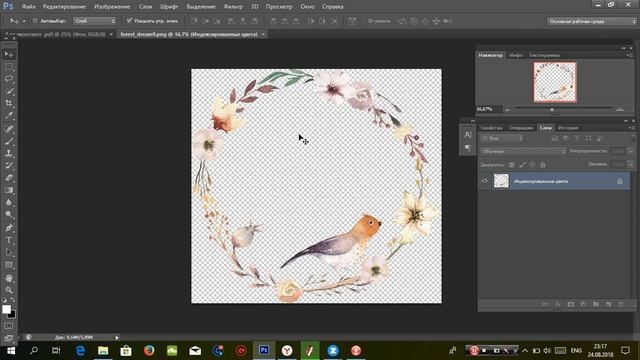Toggle the Auto-Select checkbox
Image resolution: width=640 pixels, height=360 pixels.
coord(35,21)
